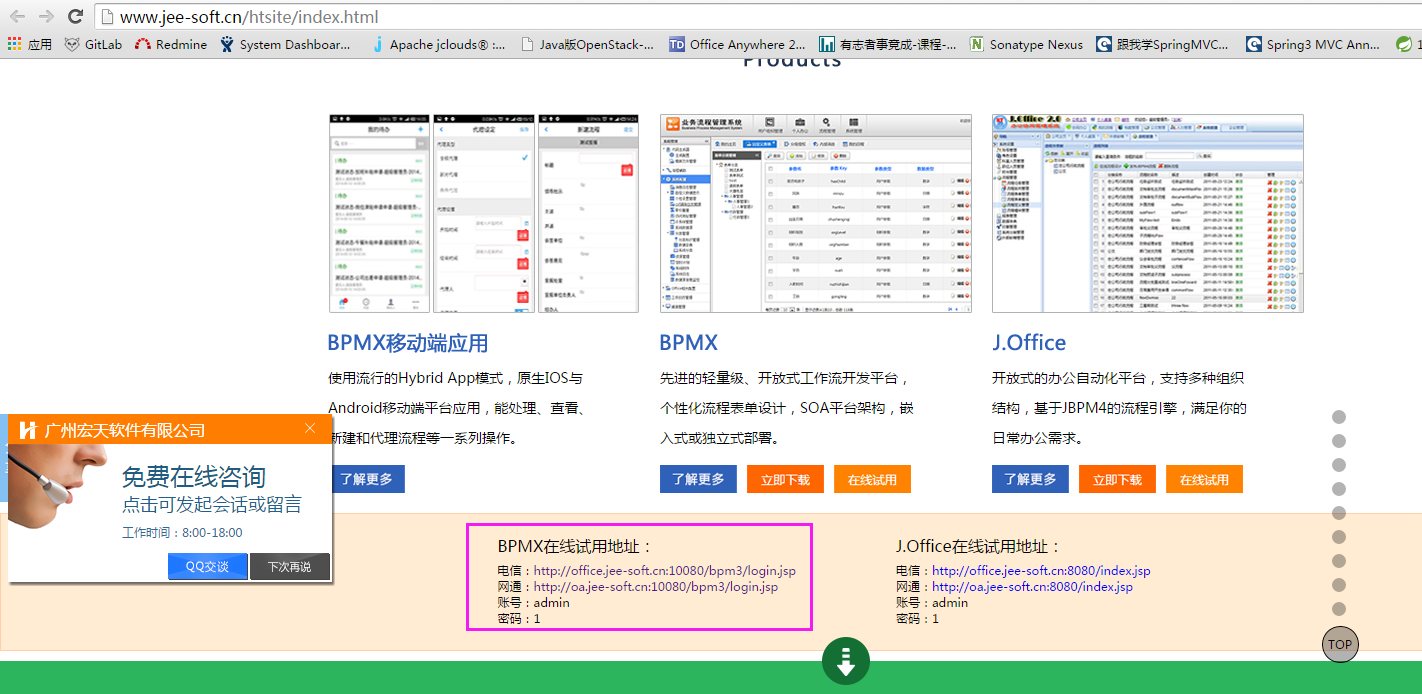Click the TOP back-to-top button
The width and height of the screenshot is (1422, 694).
click(1340, 644)
